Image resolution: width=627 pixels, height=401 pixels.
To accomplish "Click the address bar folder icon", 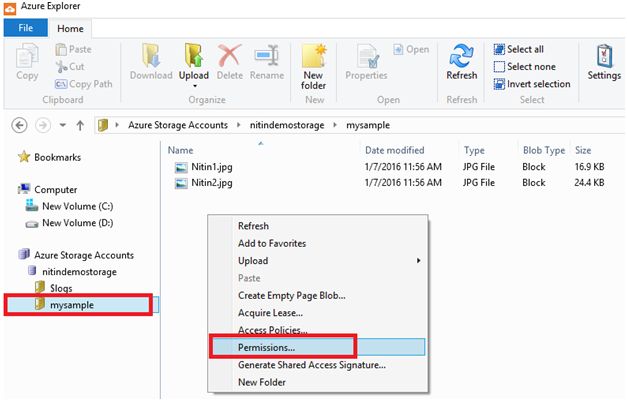I will (x=103, y=126).
